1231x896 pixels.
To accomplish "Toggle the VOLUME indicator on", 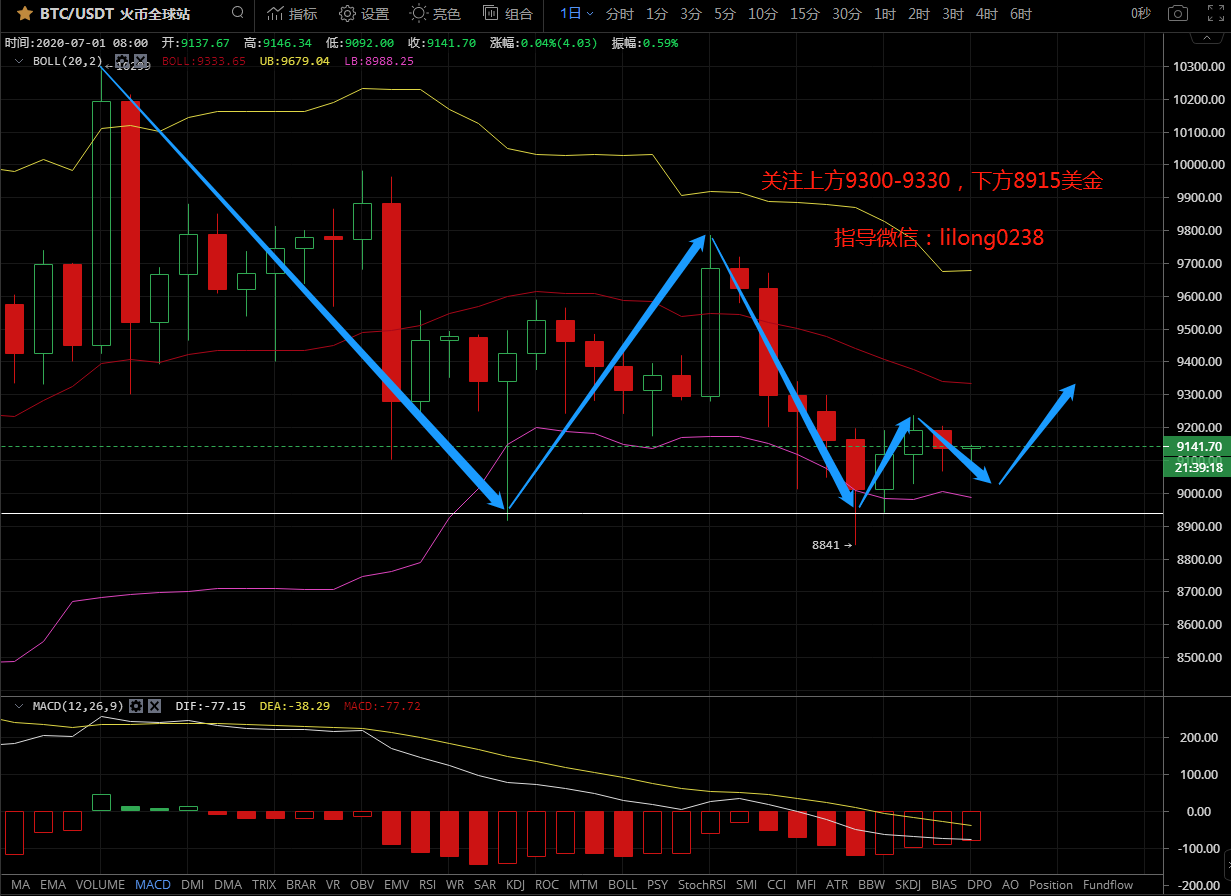I will click(x=100, y=885).
